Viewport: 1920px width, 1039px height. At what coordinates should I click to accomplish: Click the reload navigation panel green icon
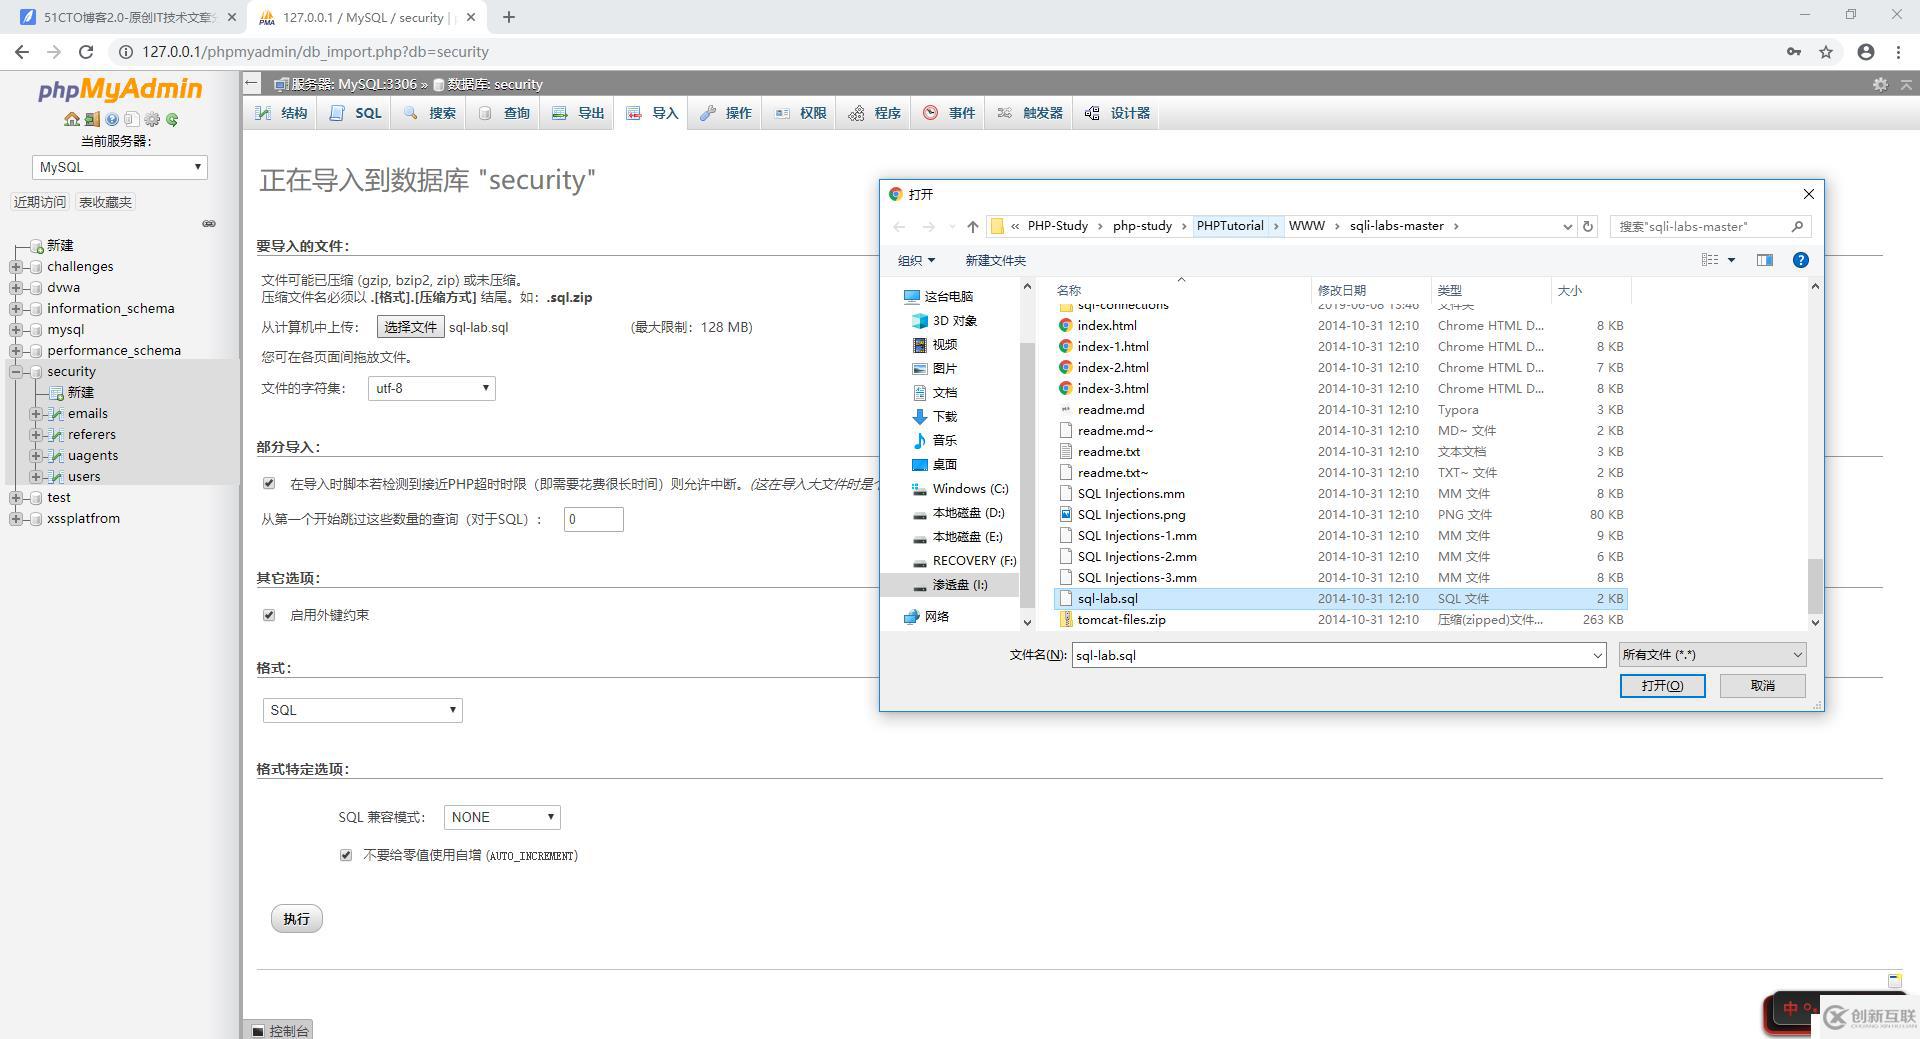pyautogui.click(x=172, y=120)
